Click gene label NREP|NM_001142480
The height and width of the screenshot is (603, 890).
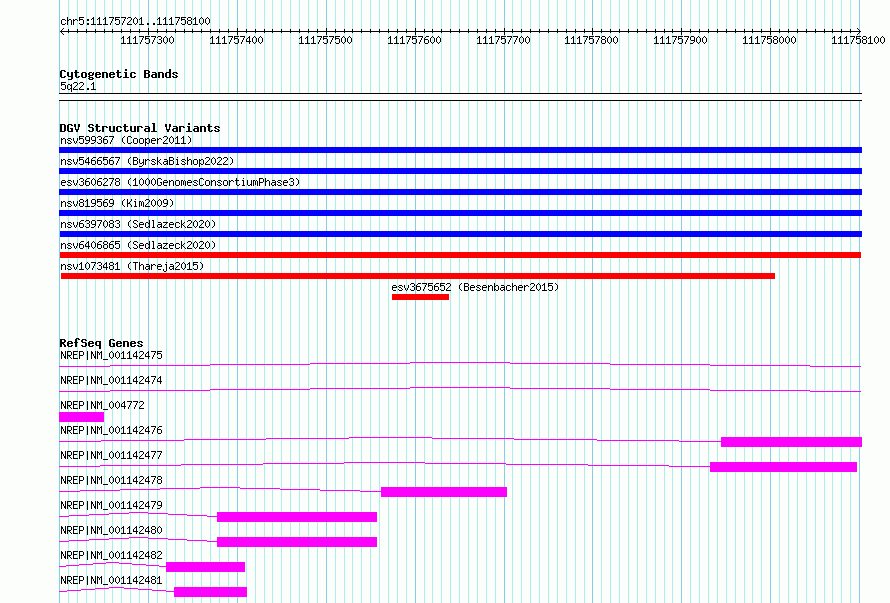click(111, 530)
